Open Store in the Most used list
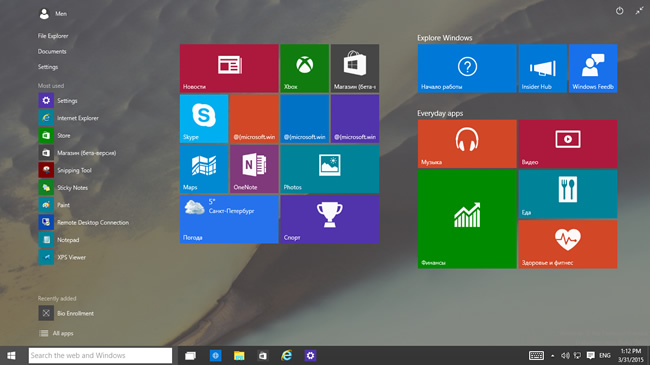The image size is (650, 365). coord(55,135)
